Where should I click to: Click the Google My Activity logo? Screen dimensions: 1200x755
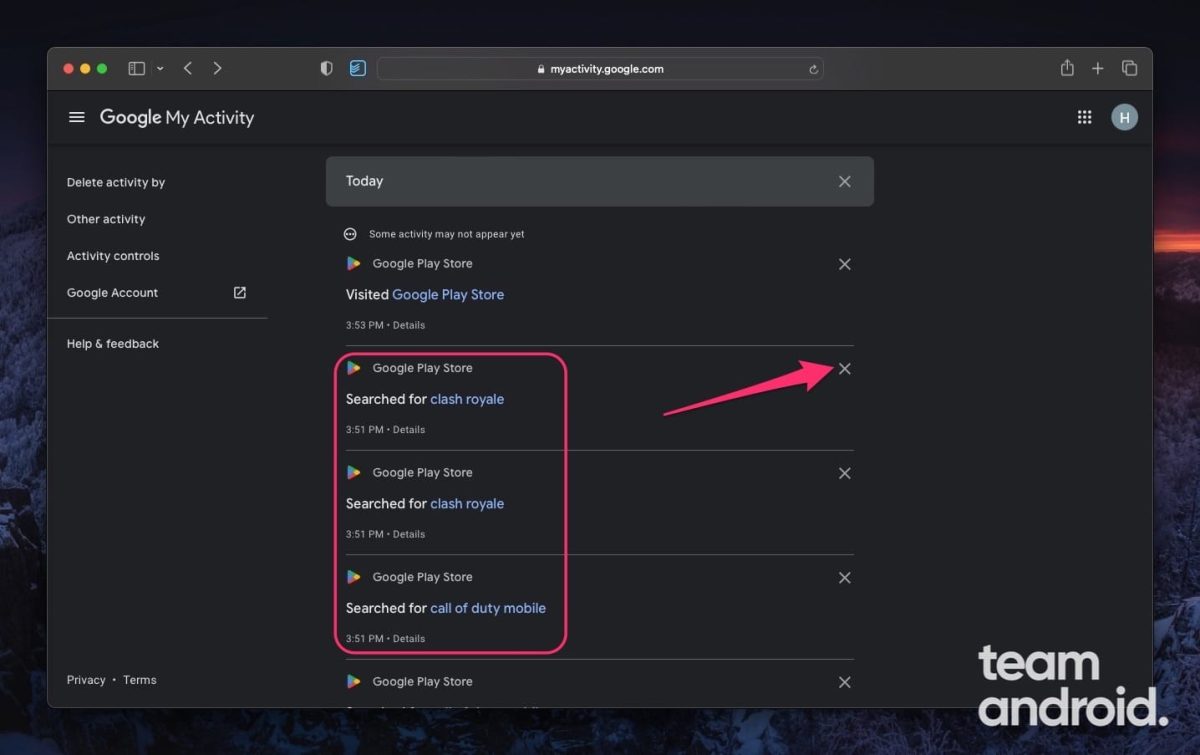coord(176,117)
